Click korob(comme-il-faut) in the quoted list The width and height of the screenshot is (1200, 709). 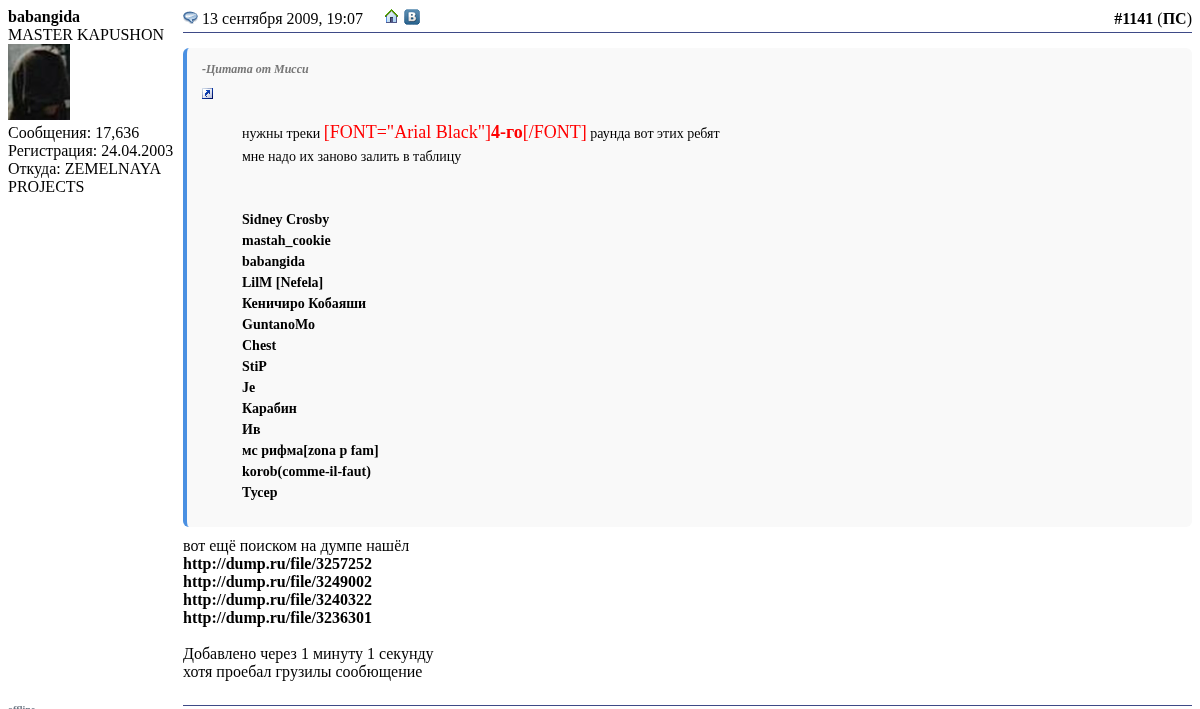click(306, 472)
